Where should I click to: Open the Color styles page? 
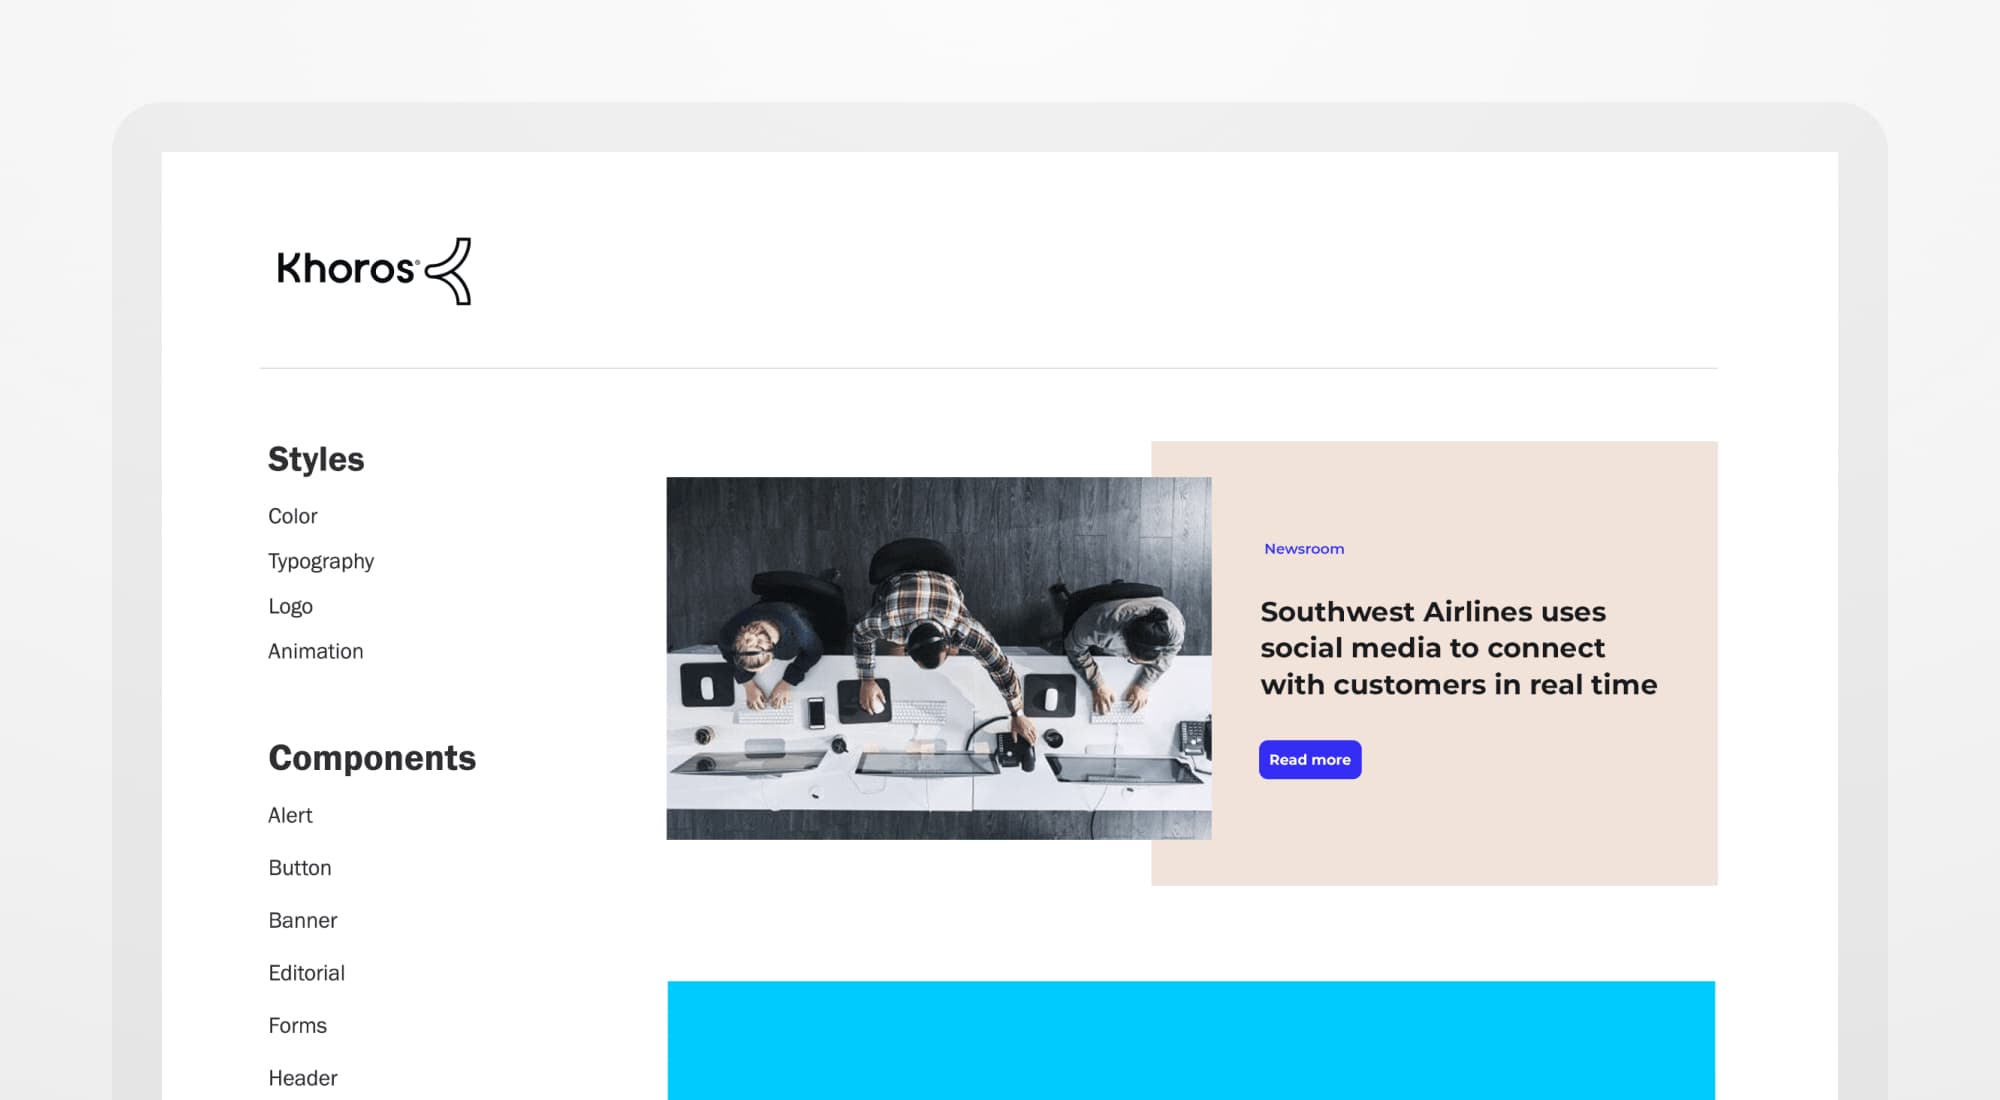pos(292,516)
